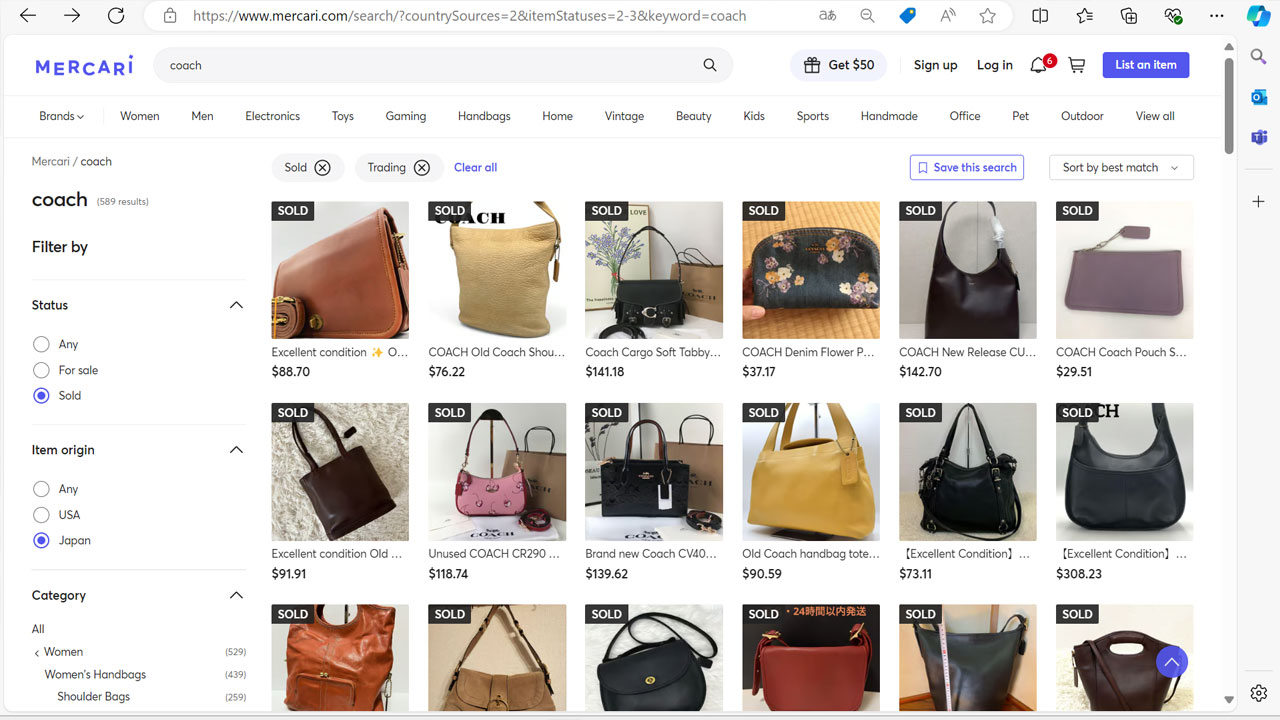Open the COACH Denim Flower pouch listing
The image size is (1280, 720).
pos(811,270)
